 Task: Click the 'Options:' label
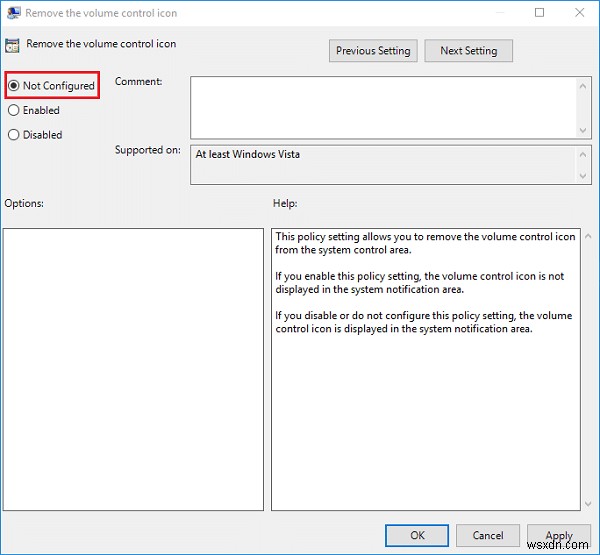click(24, 203)
